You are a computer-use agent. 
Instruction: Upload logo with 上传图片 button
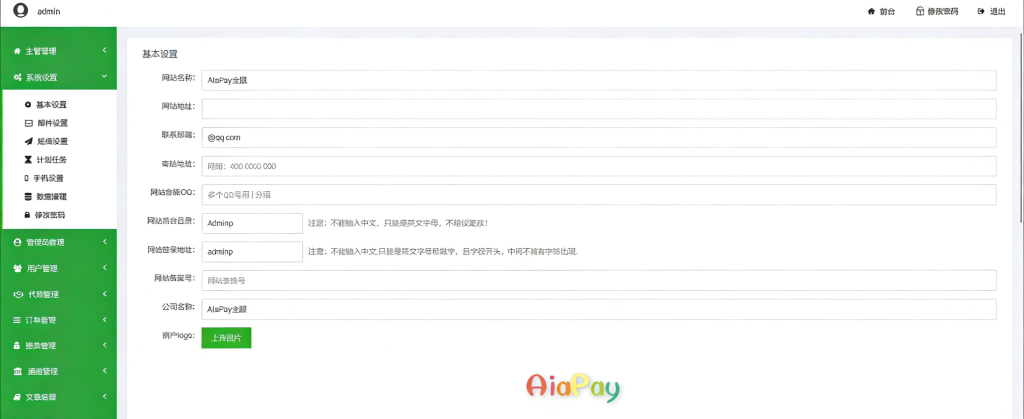pyautogui.click(x=226, y=337)
